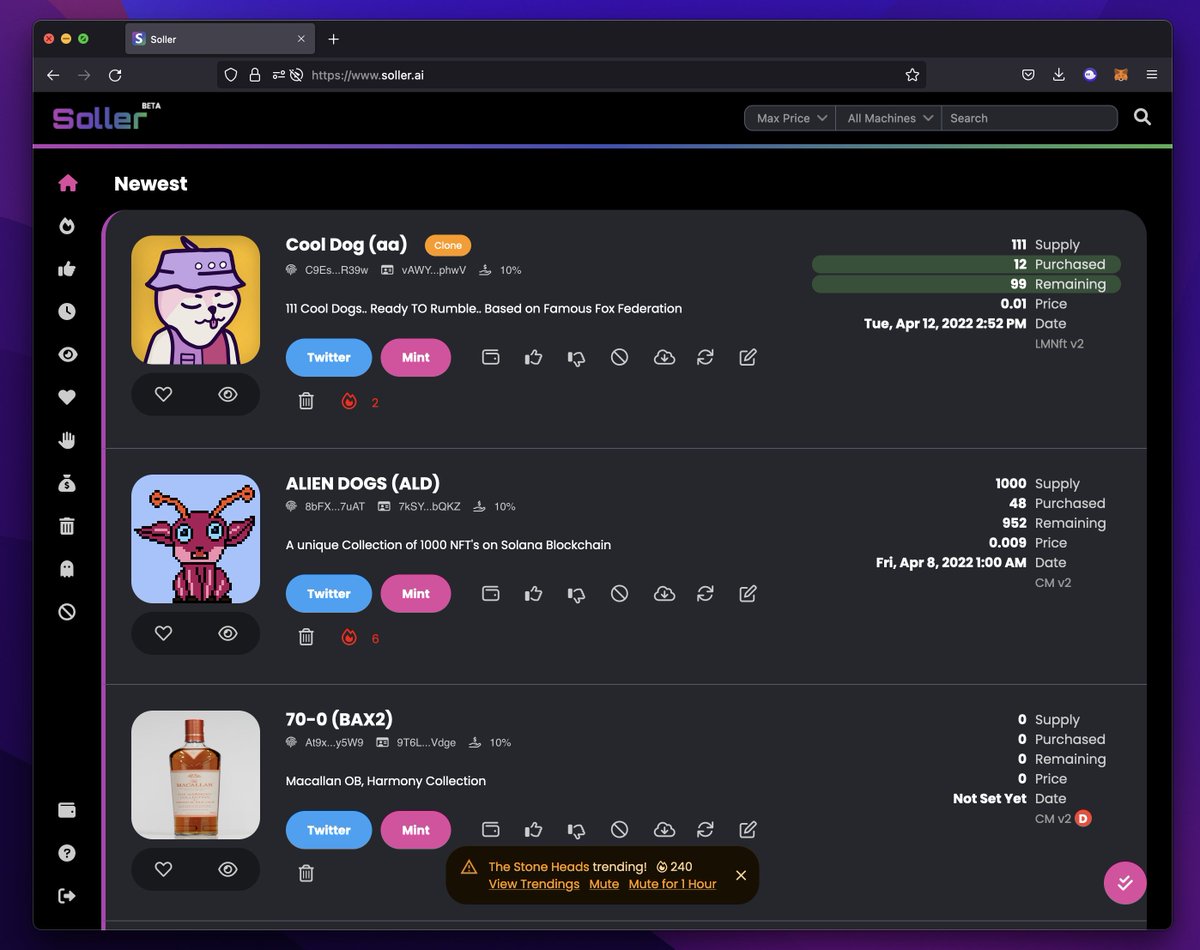The width and height of the screenshot is (1200, 950).
Task: Toggle the eye watch icon under ALIEN DOGS
Action: point(227,633)
